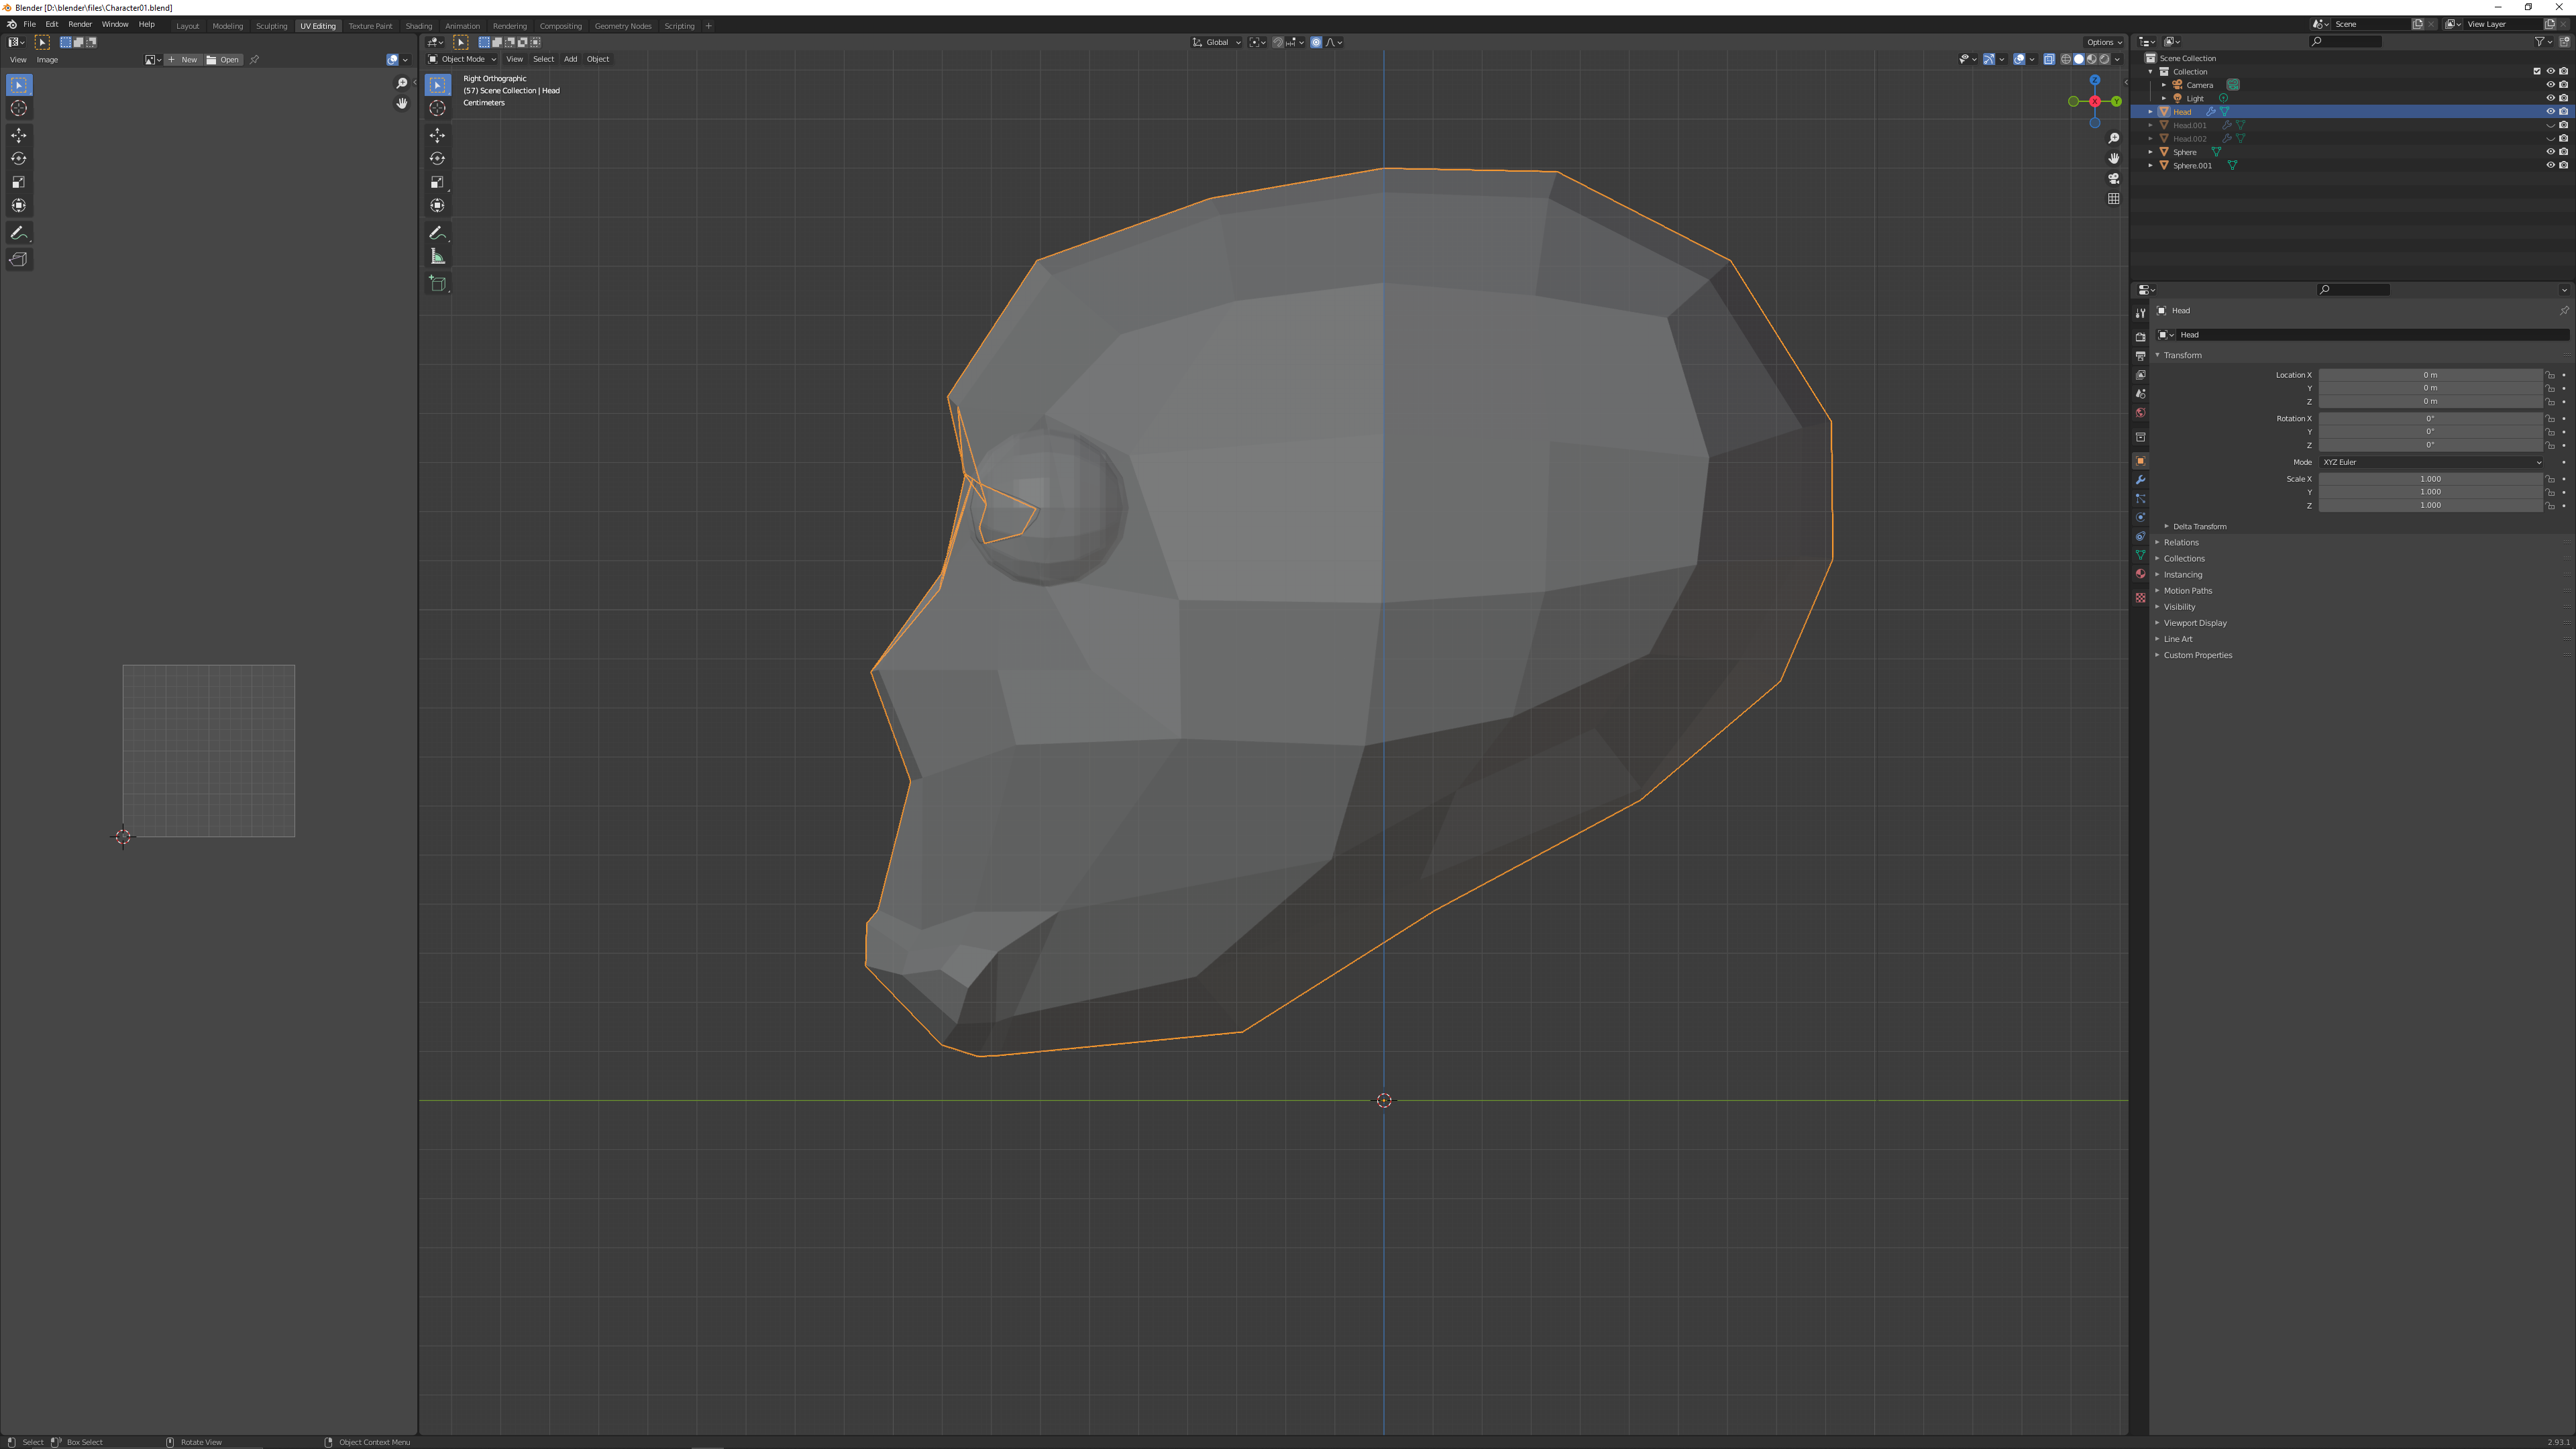Hide the Camera object in the viewport
Image resolution: width=2576 pixels, height=1449 pixels.
[x=2550, y=85]
